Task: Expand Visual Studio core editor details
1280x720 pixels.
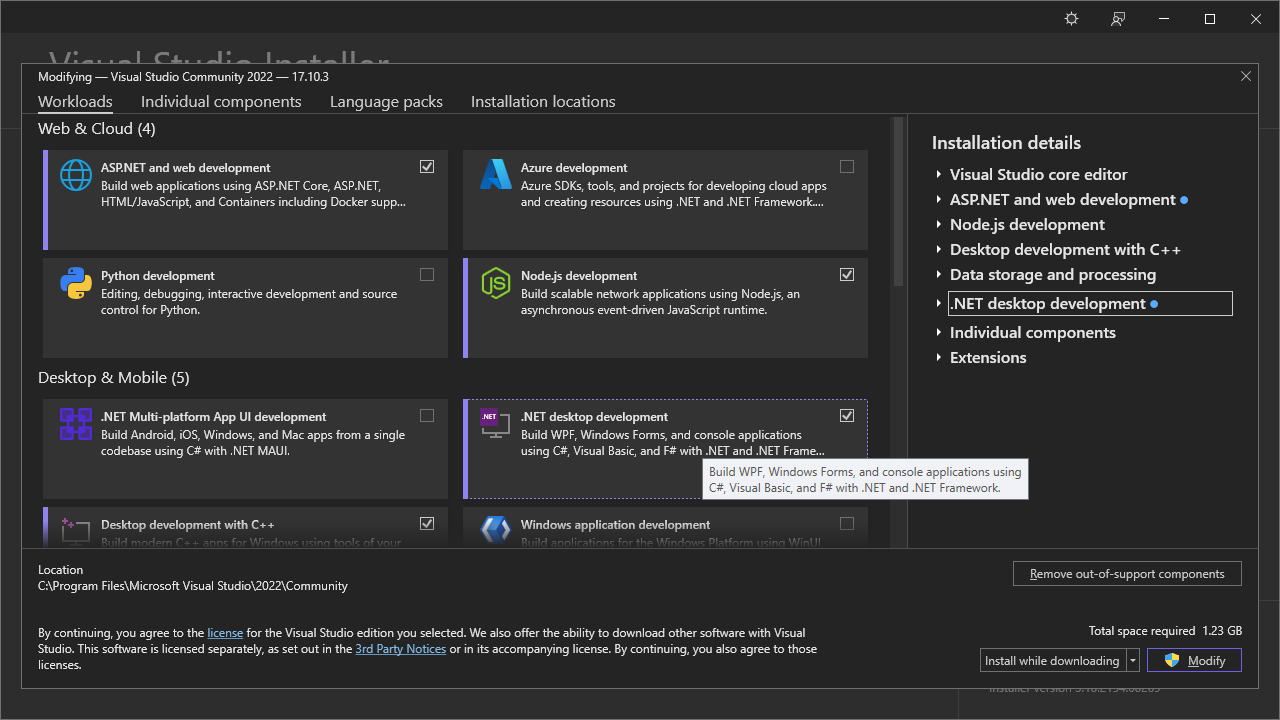Action: [x=939, y=174]
